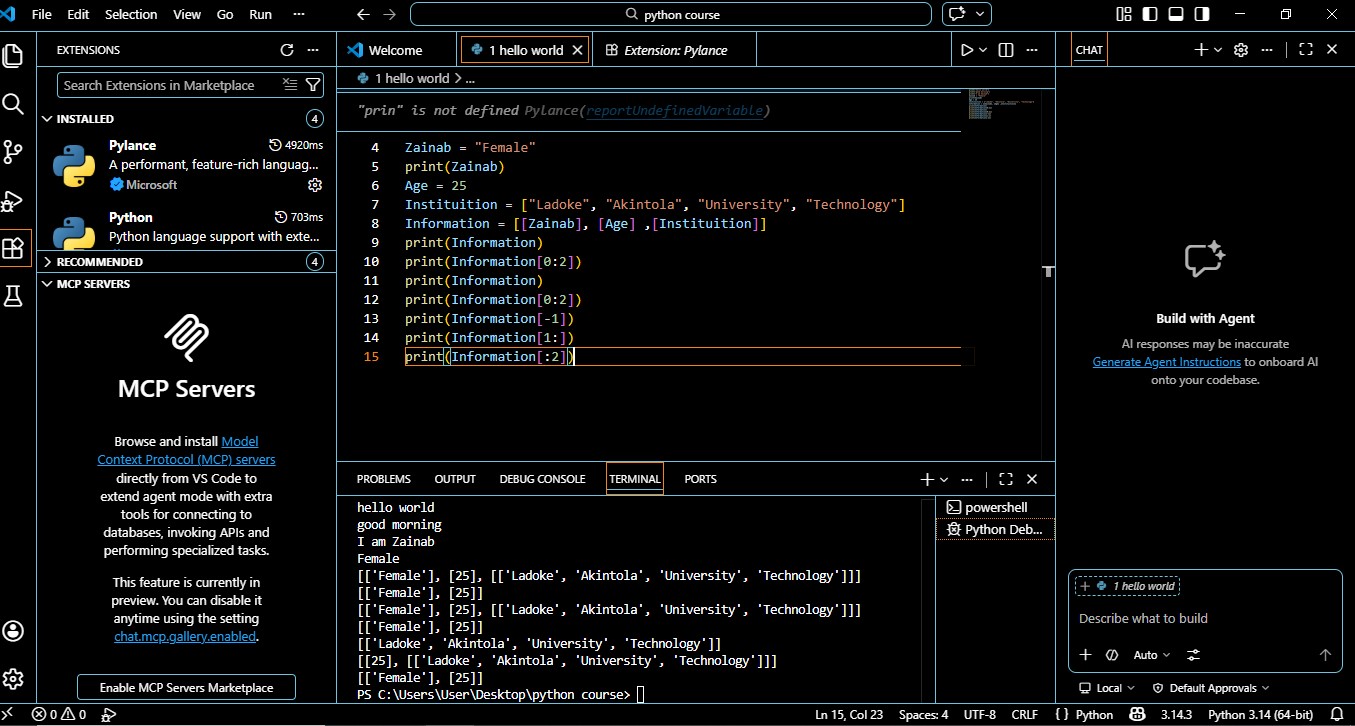Click Enable MCP Servers Marketplace button
The image size is (1355, 726).
186,688
